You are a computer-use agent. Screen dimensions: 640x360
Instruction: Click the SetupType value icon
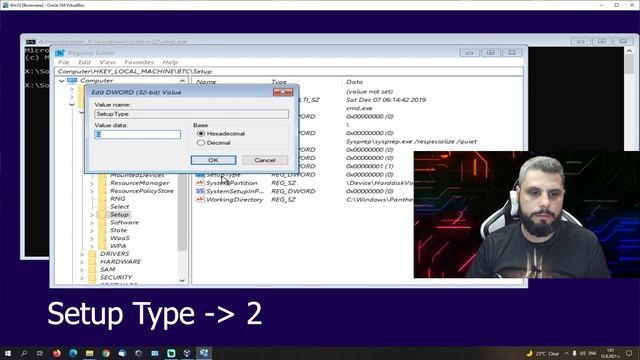pyautogui.click(x=200, y=175)
